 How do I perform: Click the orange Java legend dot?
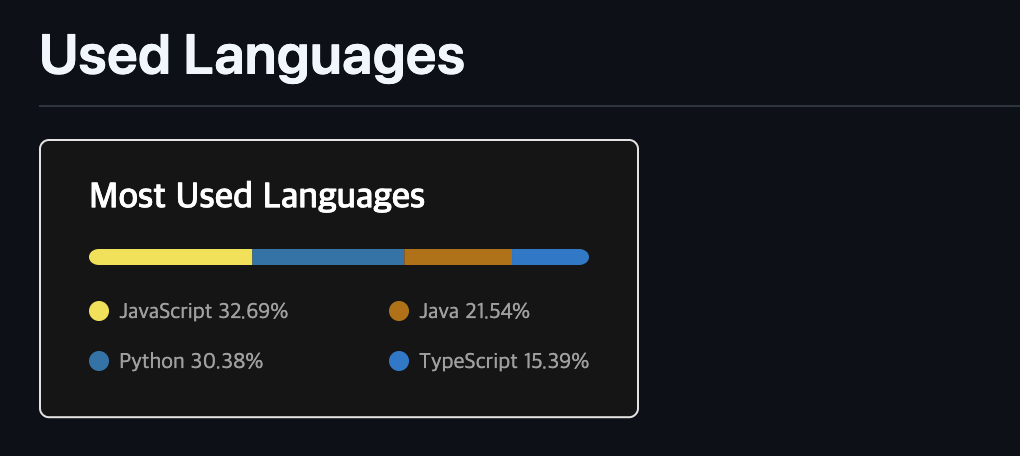pyautogui.click(x=399, y=311)
